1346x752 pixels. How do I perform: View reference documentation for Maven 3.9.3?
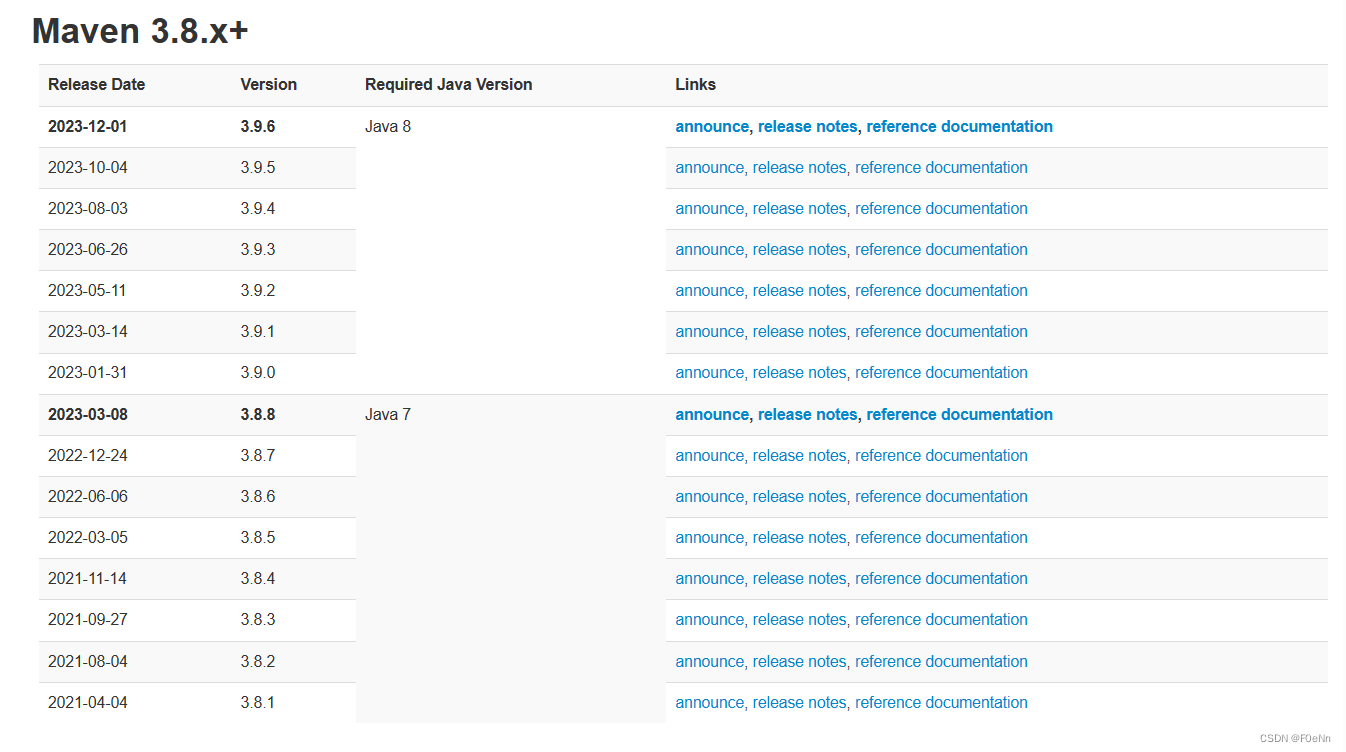click(941, 249)
